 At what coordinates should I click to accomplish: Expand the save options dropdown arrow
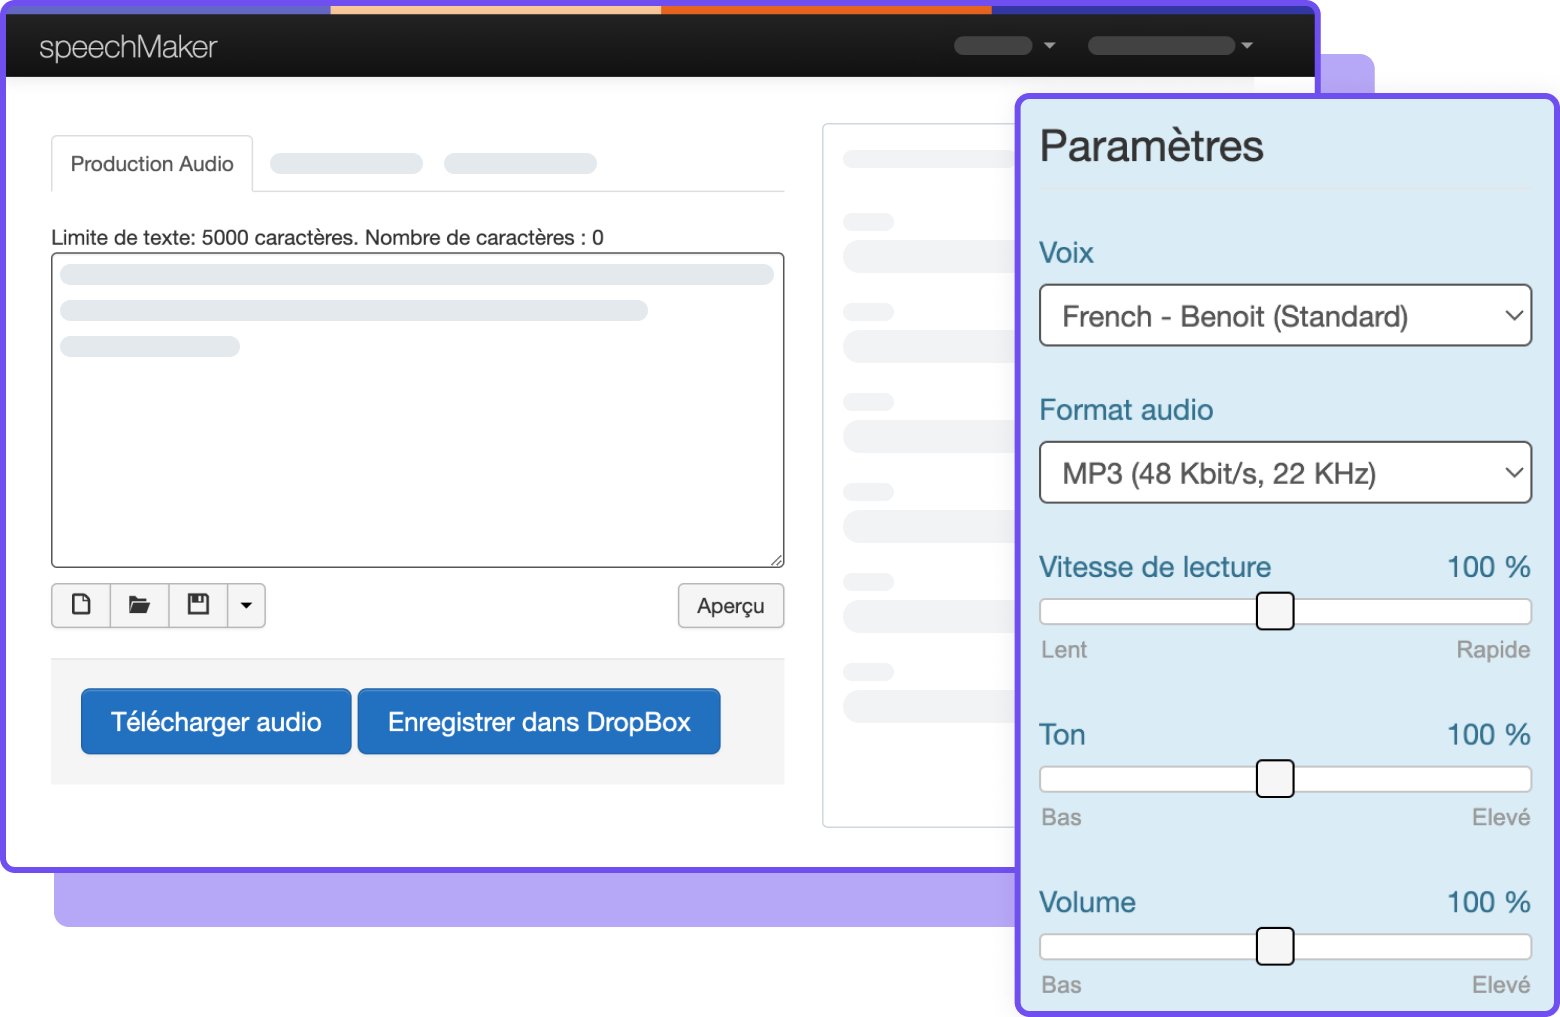pos(246,605)
